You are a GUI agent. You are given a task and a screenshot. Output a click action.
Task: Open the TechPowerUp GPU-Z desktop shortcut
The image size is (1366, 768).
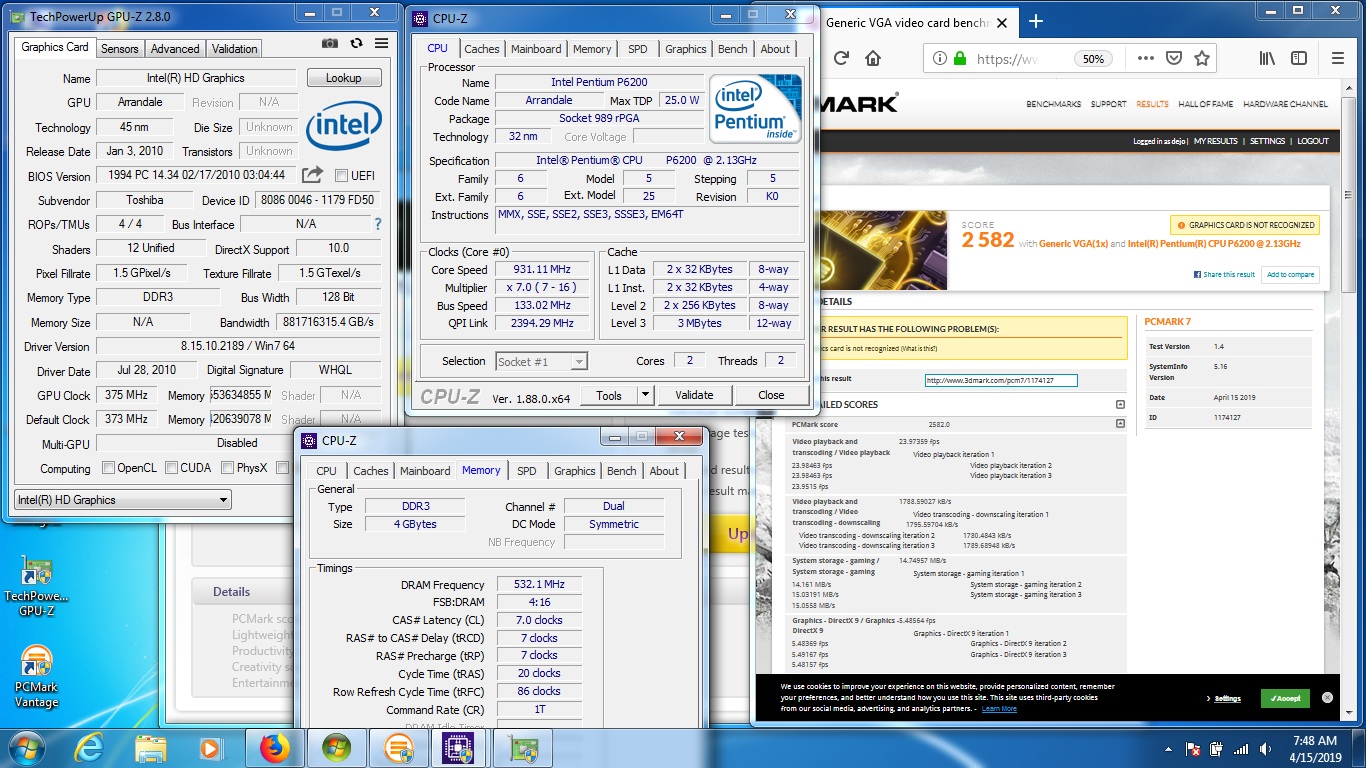37,585
